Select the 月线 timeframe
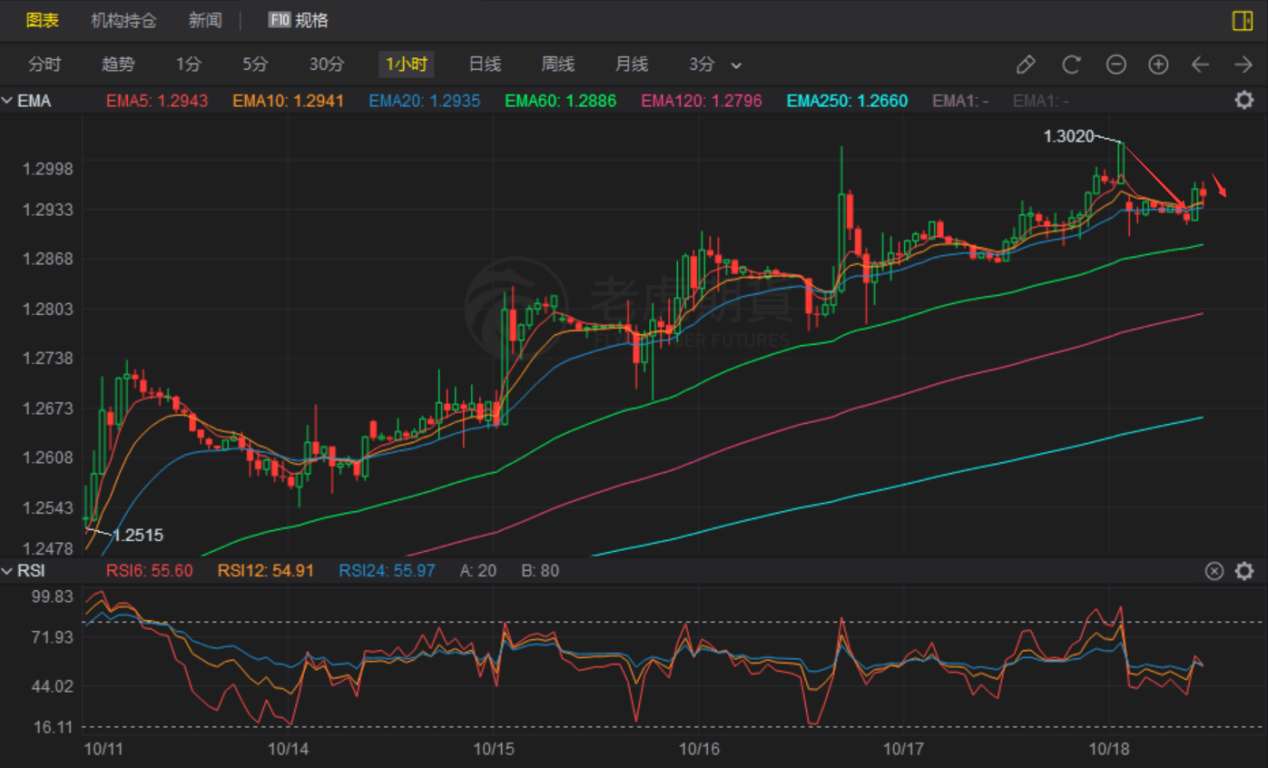1268x768 pixels. click(x=631, y=64)
